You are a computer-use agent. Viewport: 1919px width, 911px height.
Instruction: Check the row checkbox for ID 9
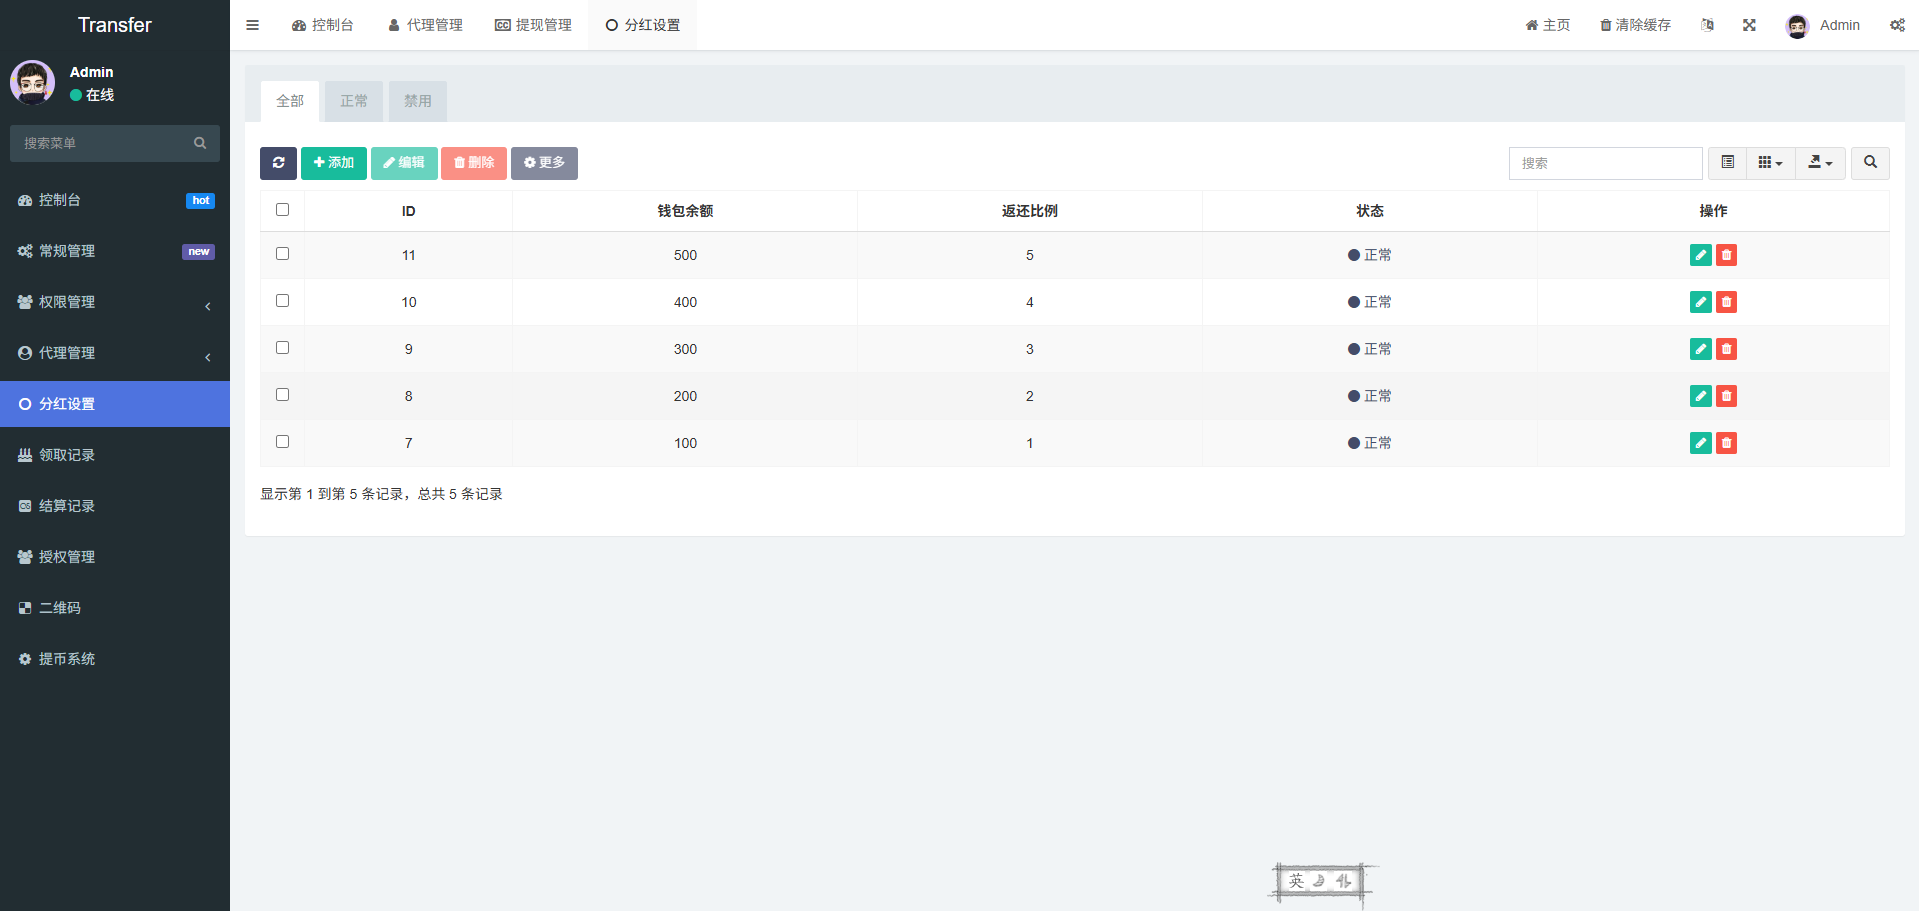tap(282, 347)
